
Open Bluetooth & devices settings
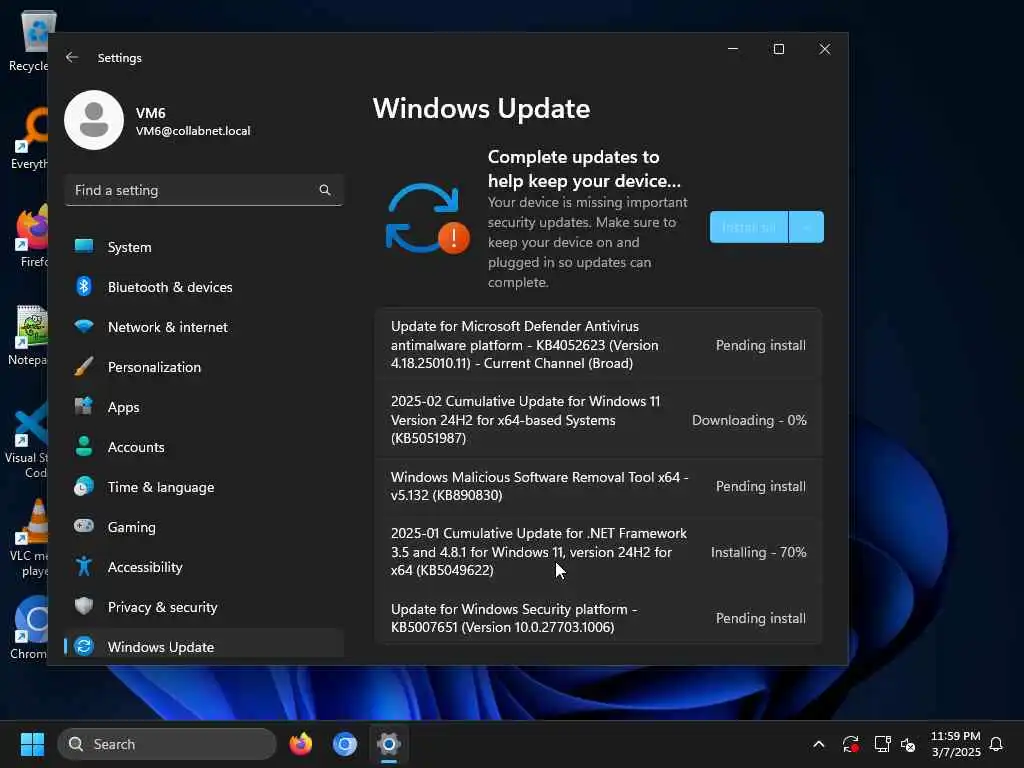tap(204, 287)
